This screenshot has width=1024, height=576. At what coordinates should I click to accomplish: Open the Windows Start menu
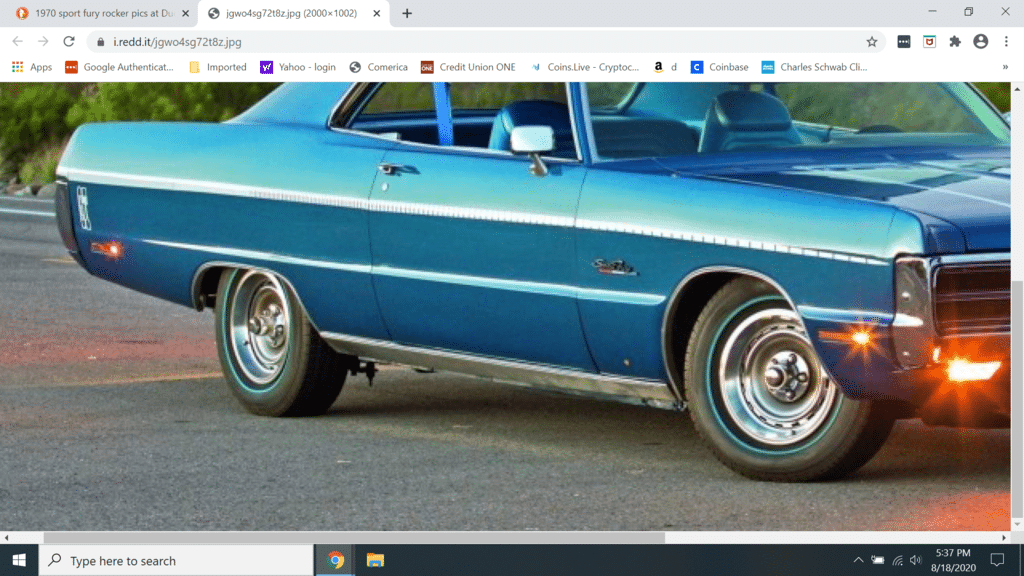click(19, 560)
